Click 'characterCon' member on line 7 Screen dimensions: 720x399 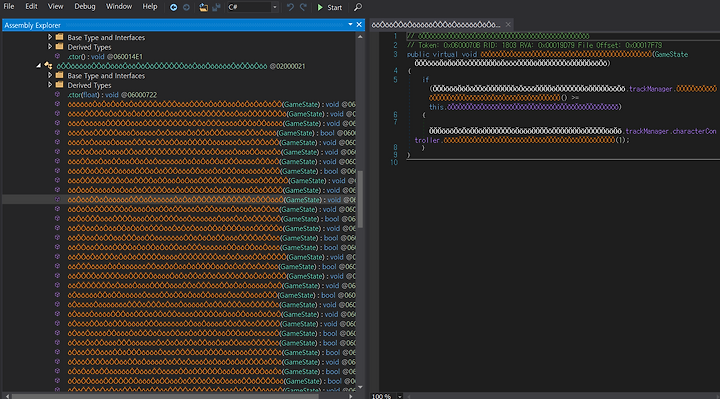click(695, 131)
